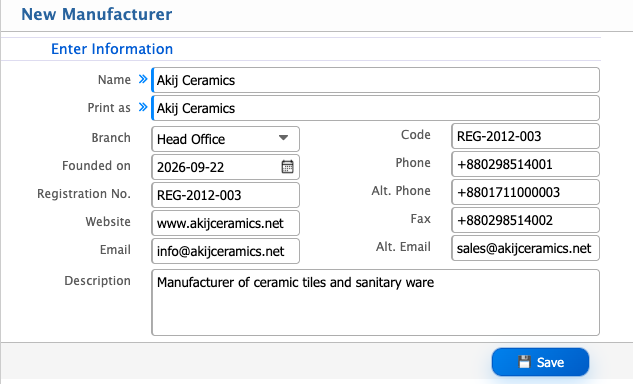
Task: Open the Branch dropdown
Action: [x=225, y=139]
